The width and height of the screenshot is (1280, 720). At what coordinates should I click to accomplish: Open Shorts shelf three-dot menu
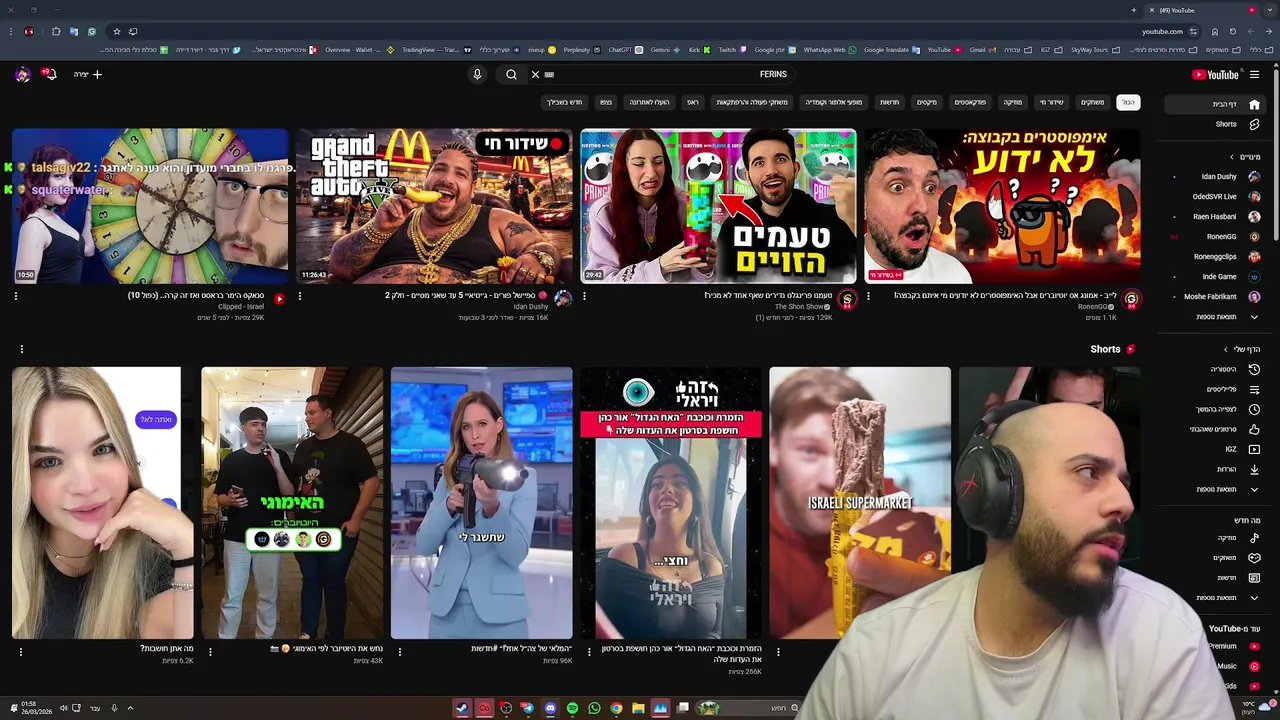click(x=21, y=349)
